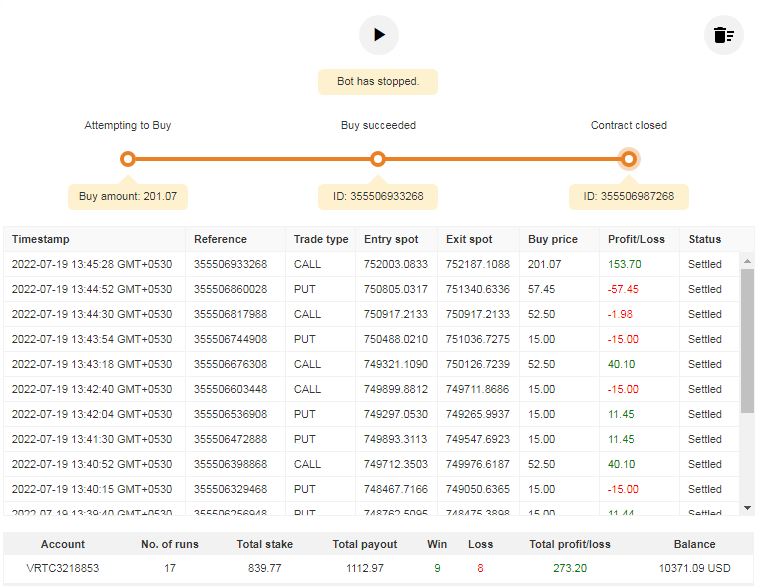Click the 40.10 profit in row 355506676308
Screen dimensions: 762x588
[x=624, y=365]
